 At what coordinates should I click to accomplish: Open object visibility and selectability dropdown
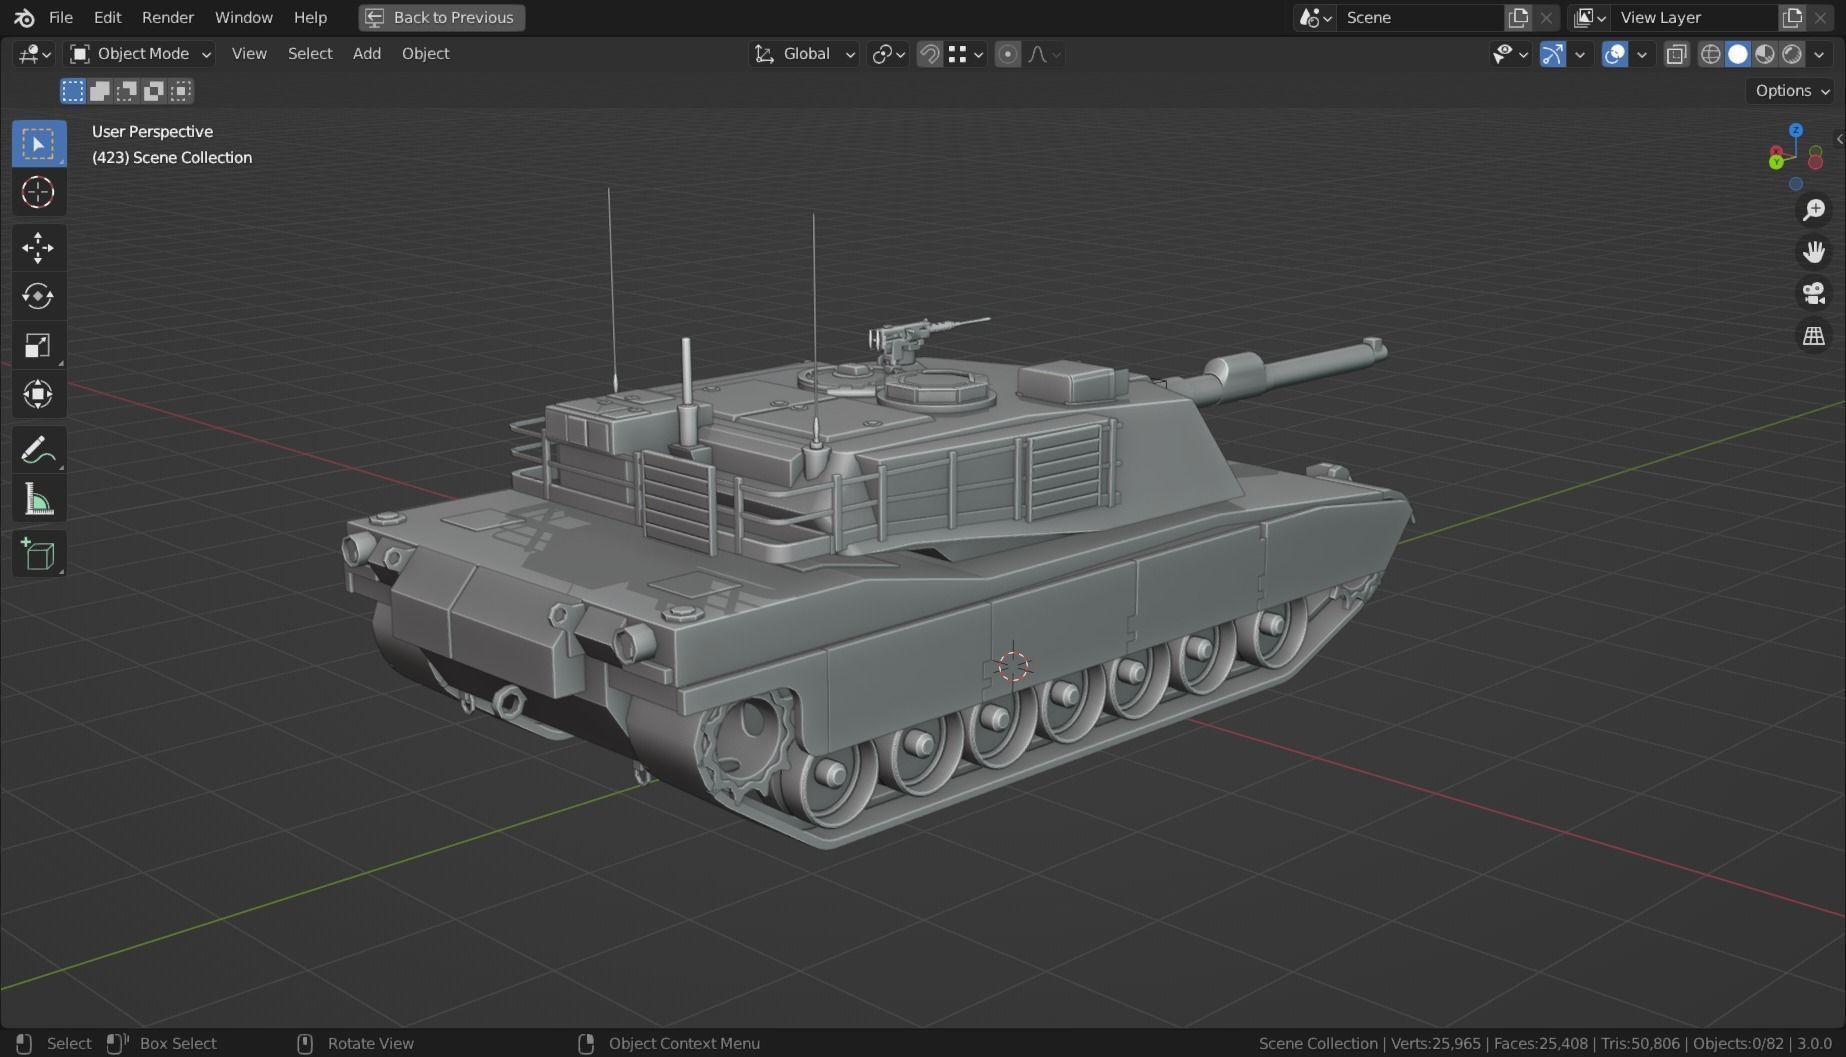[x=1510, y=54]
